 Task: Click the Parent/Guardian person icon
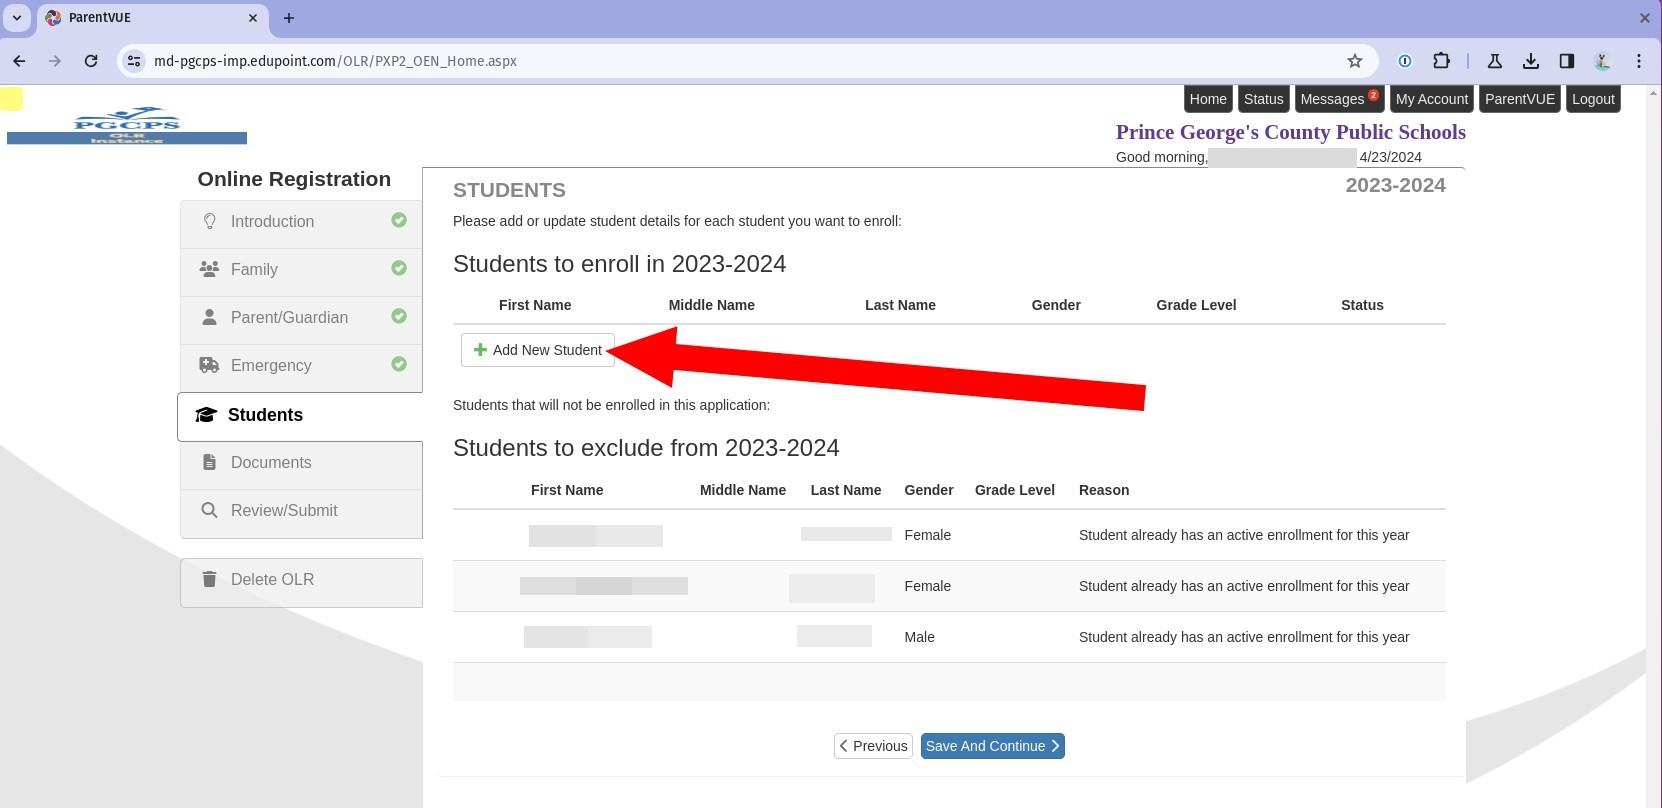[209, 318]
